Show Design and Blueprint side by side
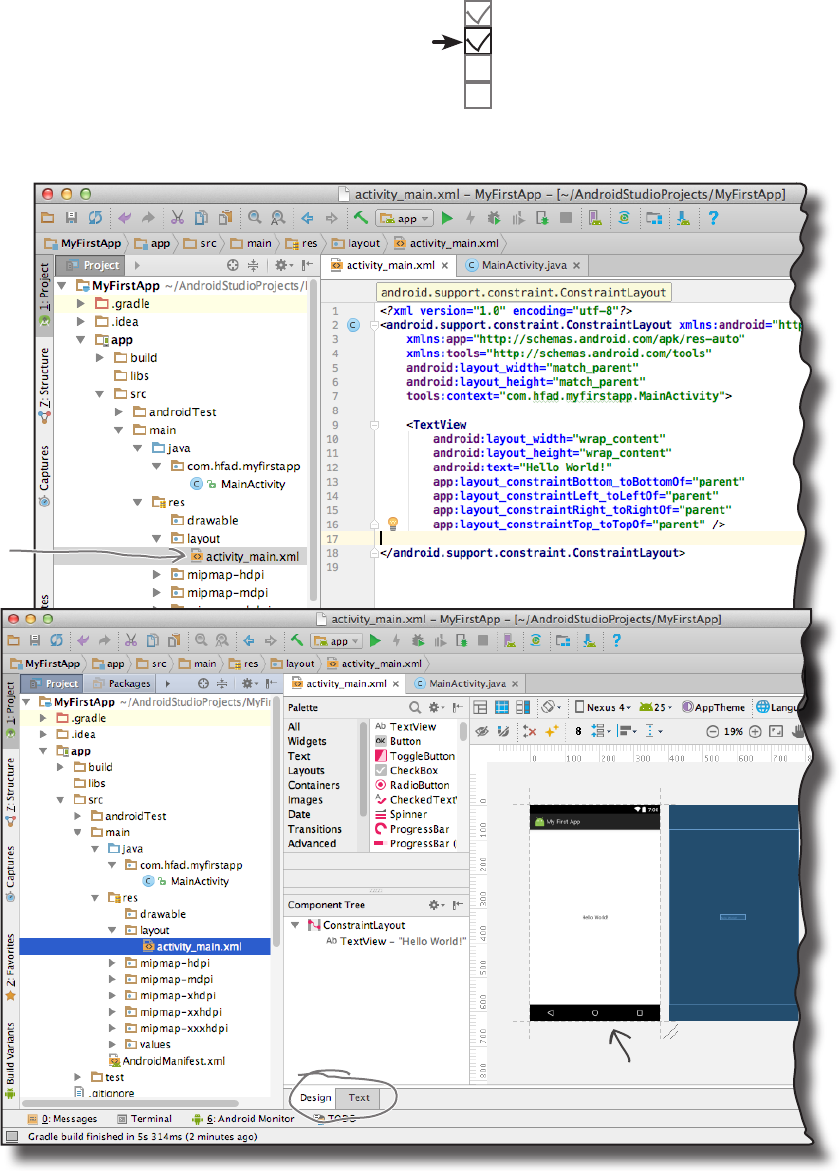This screenshot has height=1173, width=840. [x=523, y=707]
